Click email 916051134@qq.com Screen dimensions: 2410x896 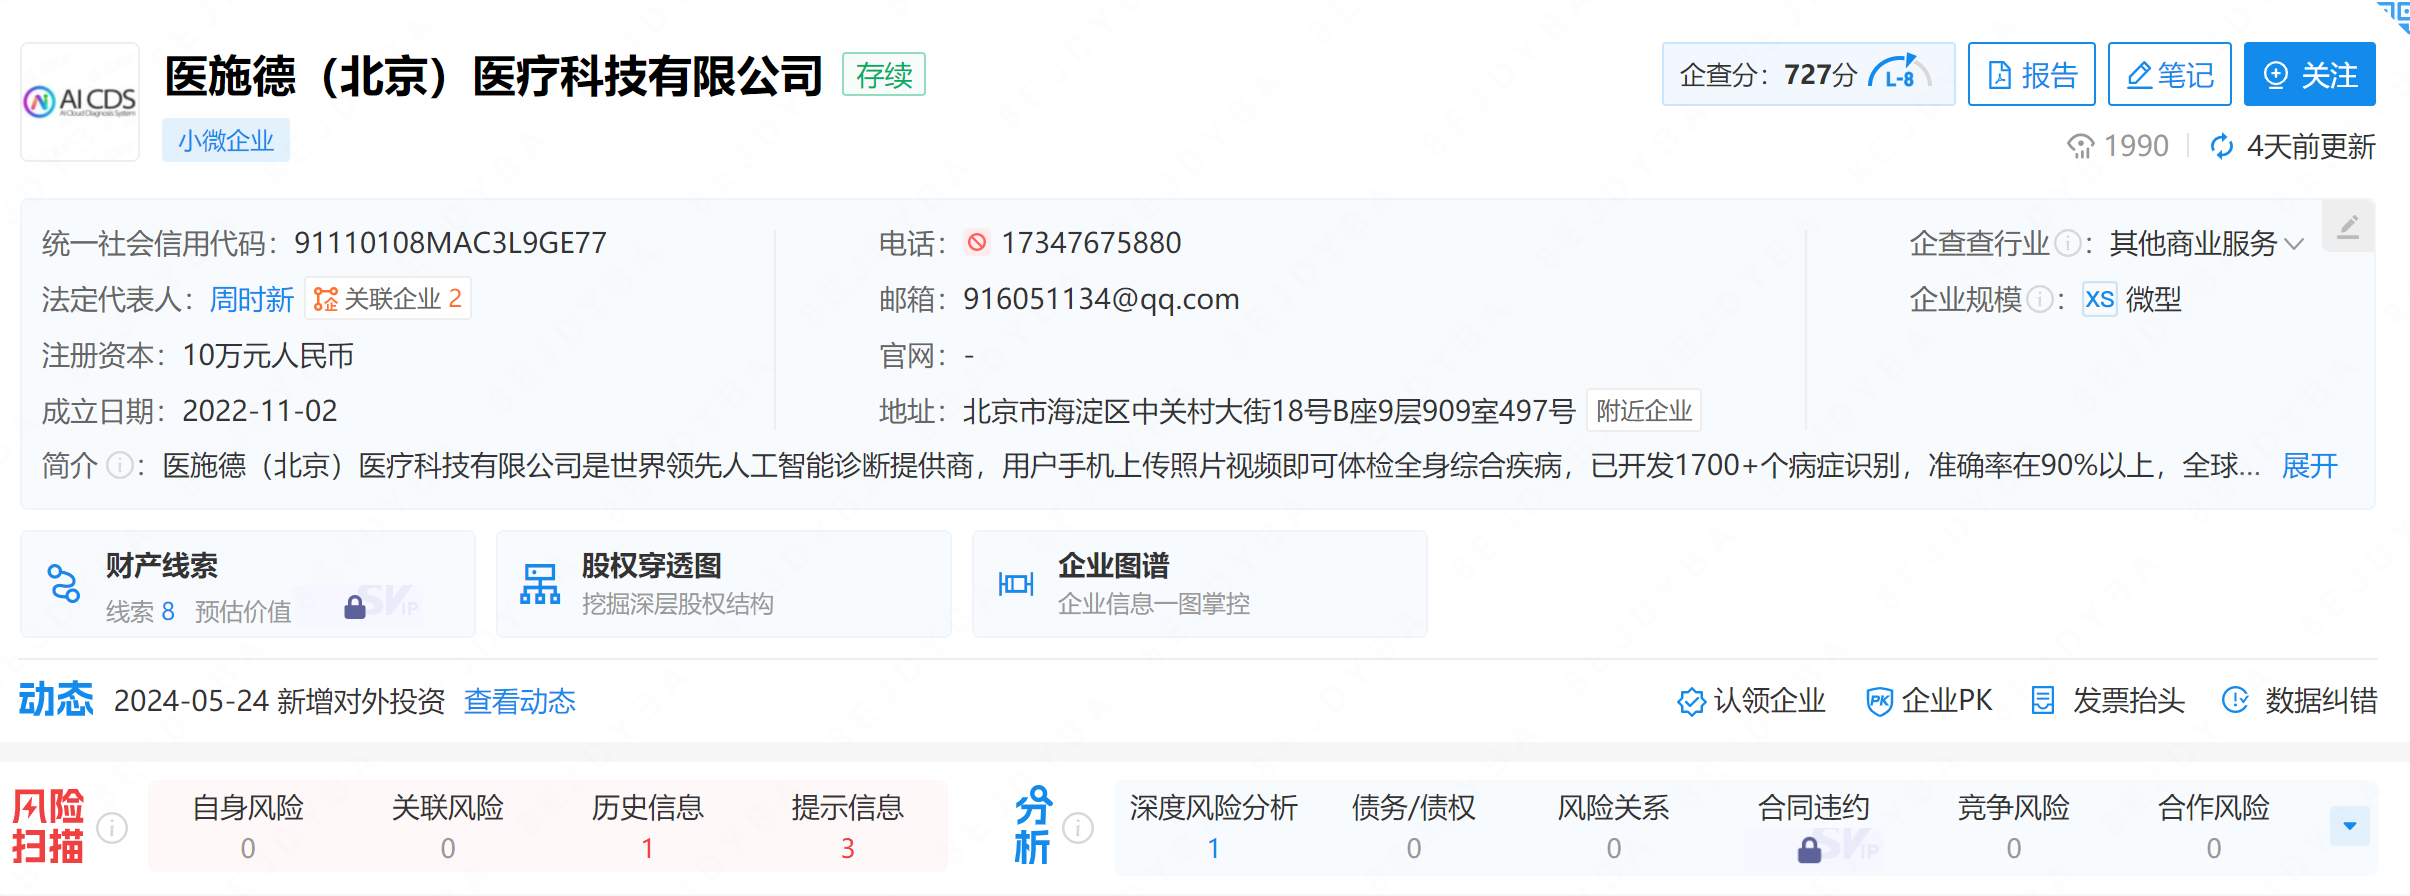1101,299
